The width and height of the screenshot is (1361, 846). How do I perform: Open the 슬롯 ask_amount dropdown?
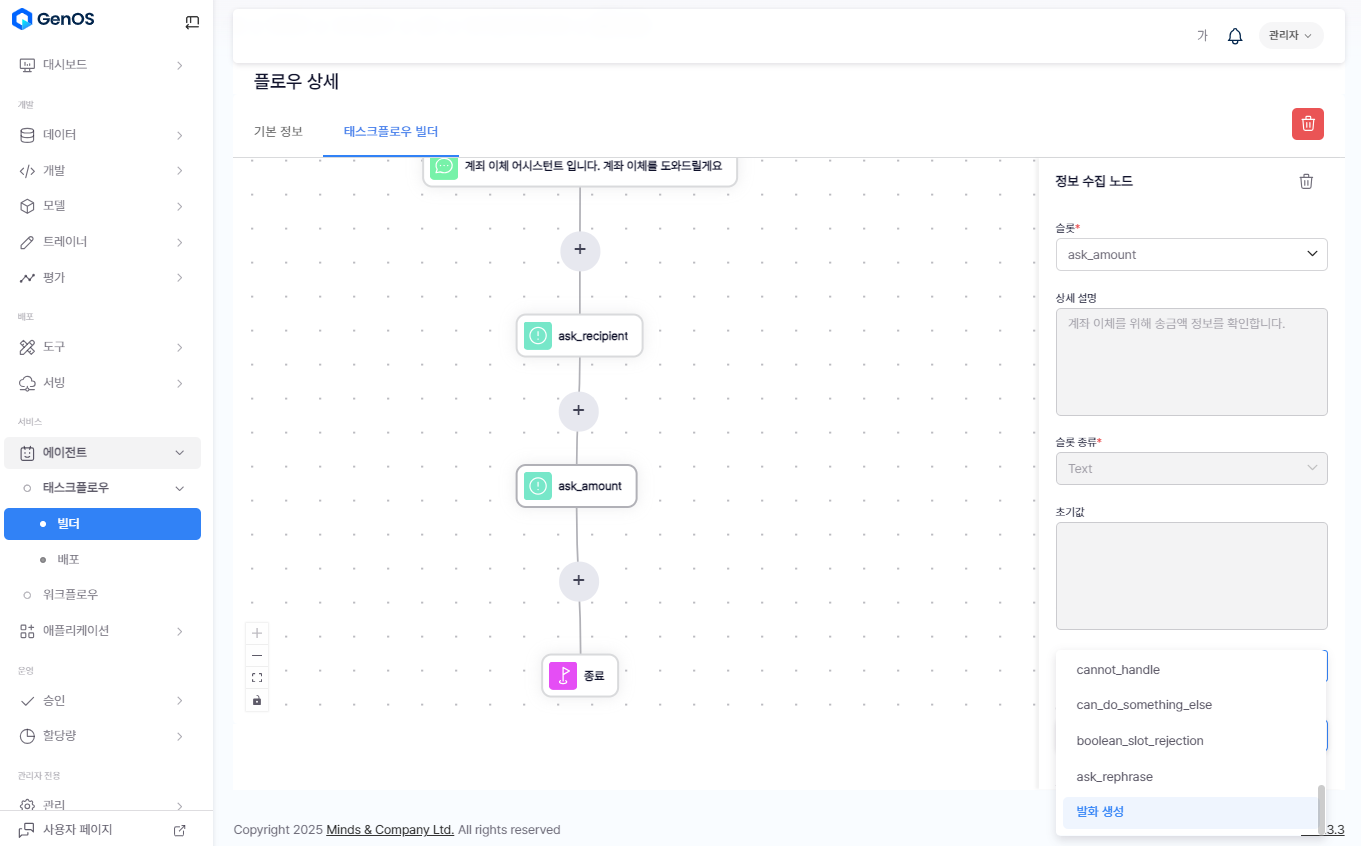pyautogui.click(x=1191, y=254)
